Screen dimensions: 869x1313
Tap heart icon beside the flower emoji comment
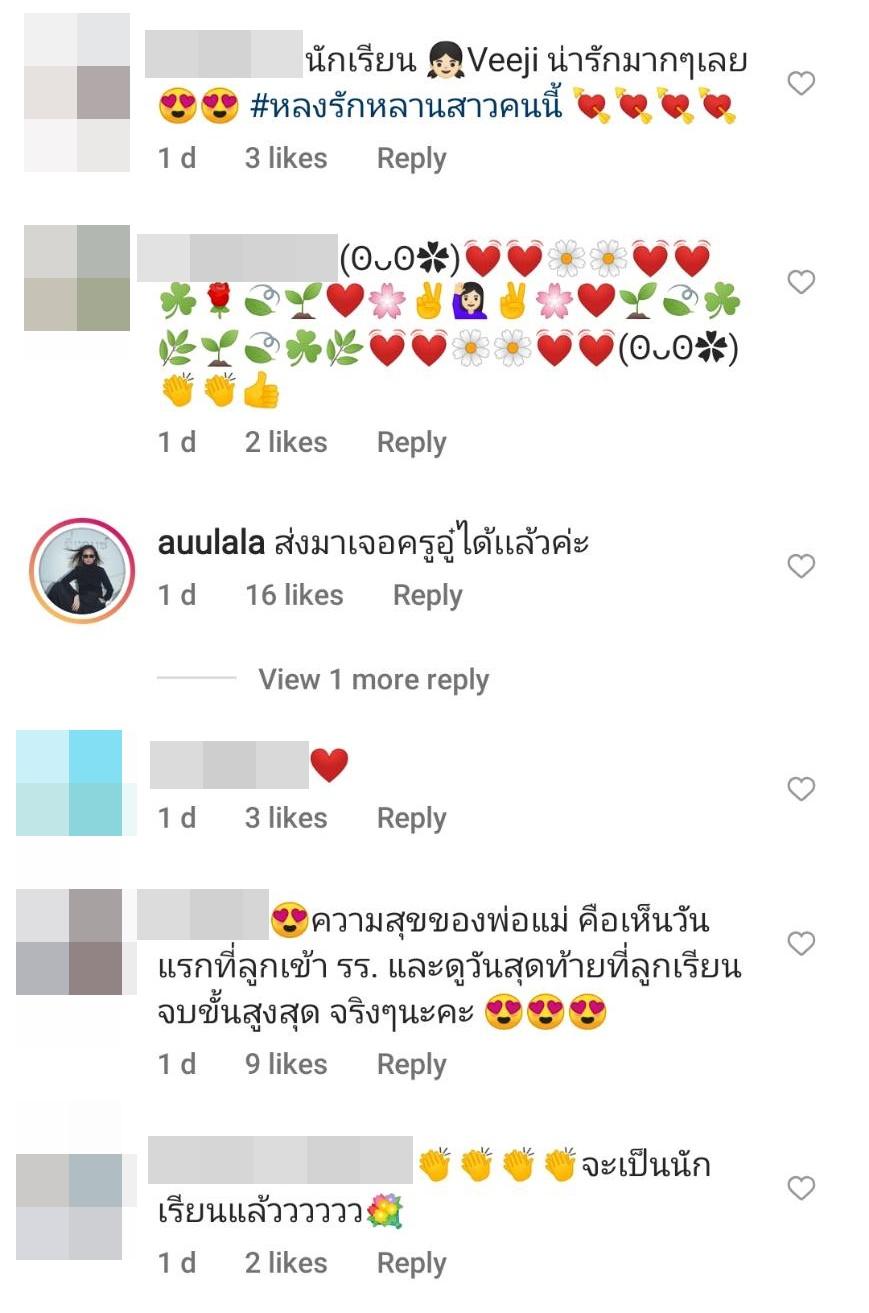(x=801, y=282)
